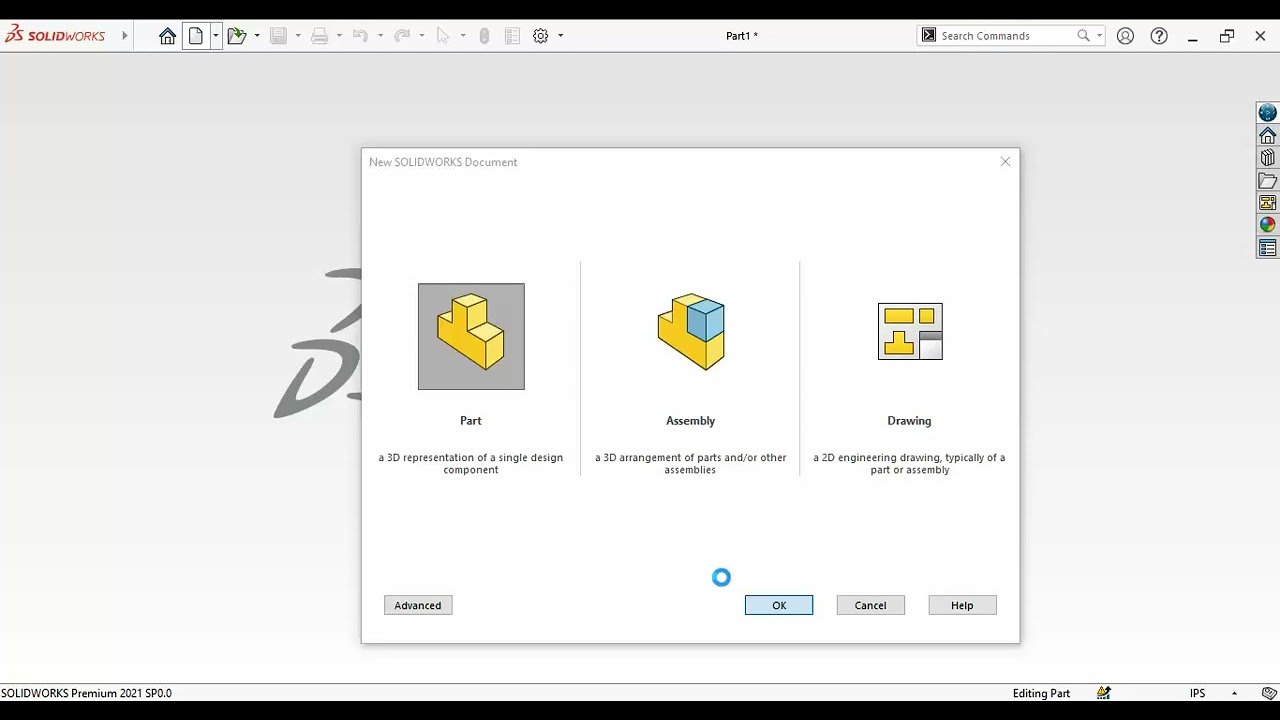Open the New document dropdown arrow
The width and height of the screenshot is (1280, 720).
[215, 36]
